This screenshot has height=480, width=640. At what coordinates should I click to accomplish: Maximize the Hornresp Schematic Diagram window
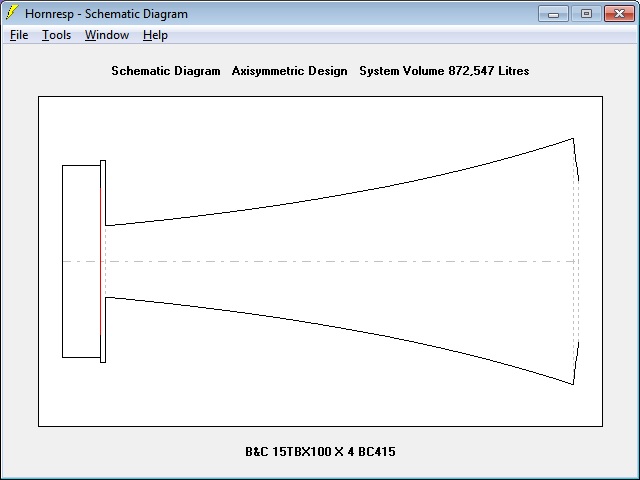(x=586, y=13)
